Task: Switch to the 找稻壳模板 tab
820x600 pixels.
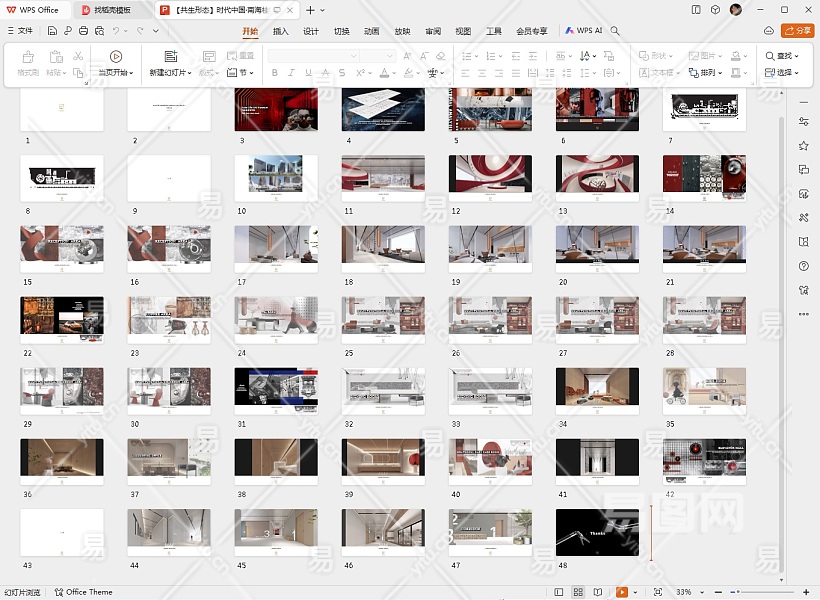Action: pos(111,10)
